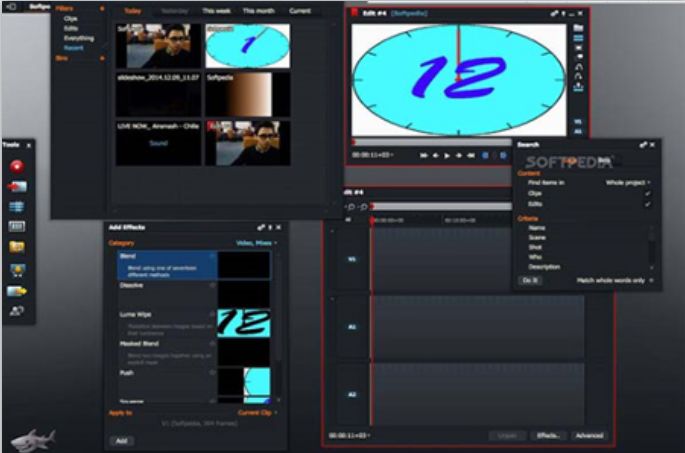
Task: Open the 'Current Clip' apply-to dropdown
Action: [257, 412]
